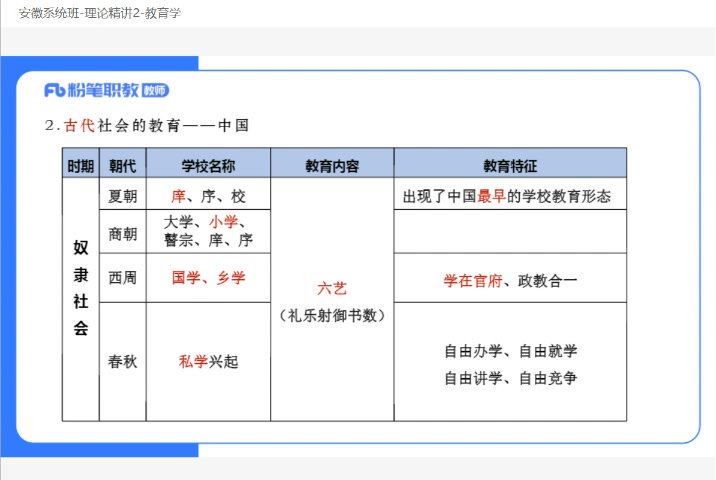716x480 pixels.
Task: Select the 夏朝 dynasty cell
Action: [122, 196]
